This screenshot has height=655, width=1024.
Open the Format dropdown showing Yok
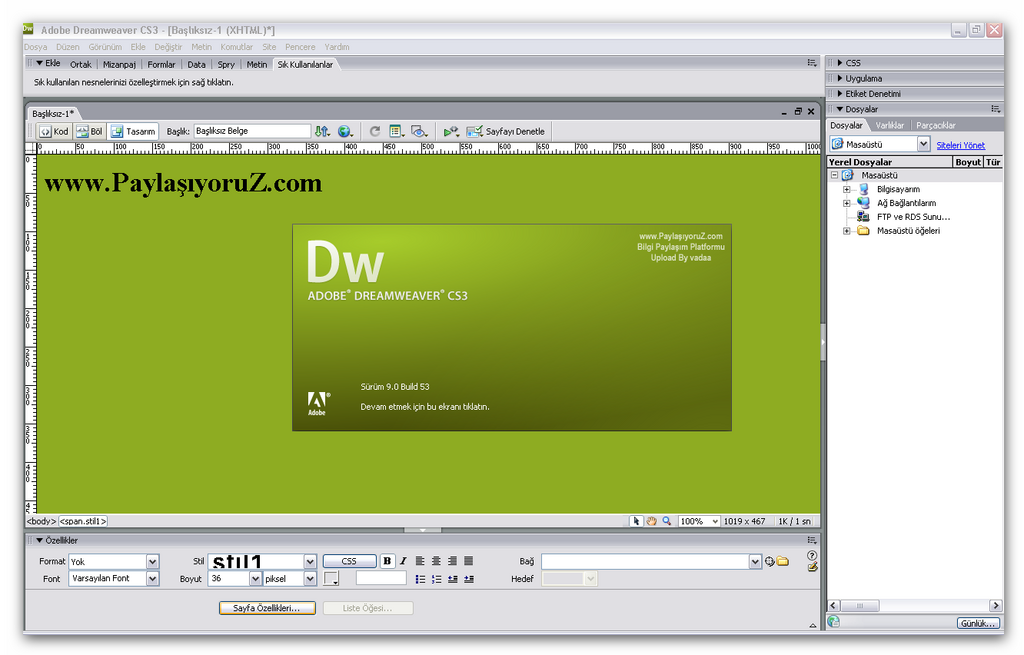152,562
